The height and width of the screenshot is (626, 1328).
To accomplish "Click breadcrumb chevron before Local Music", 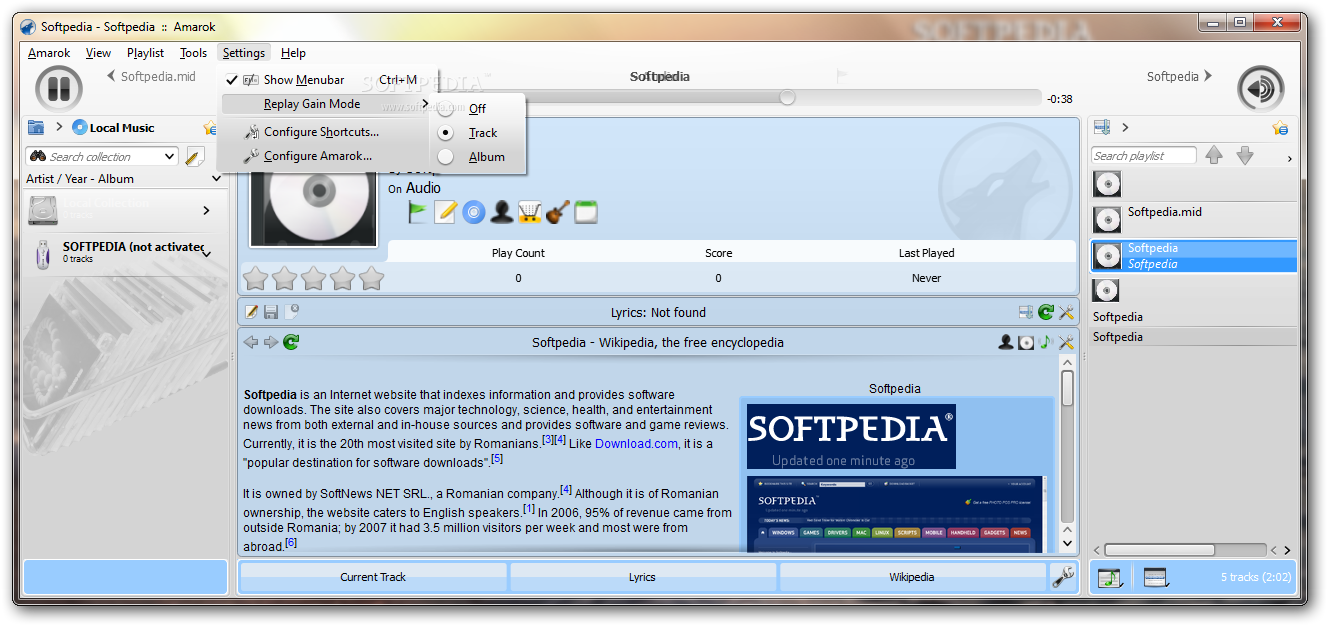I will (59, 127).
